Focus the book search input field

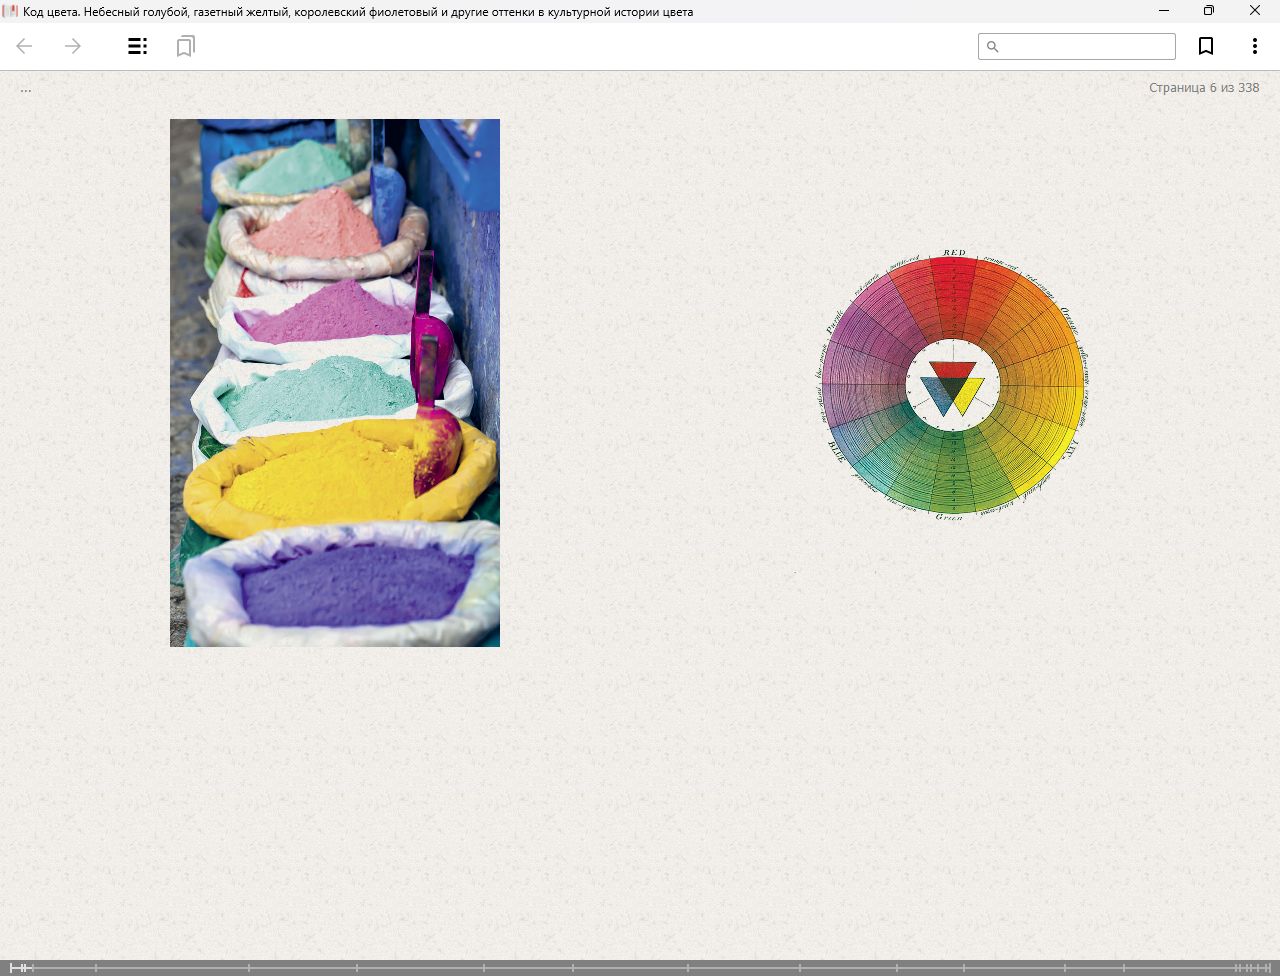tap(1086, 47)
